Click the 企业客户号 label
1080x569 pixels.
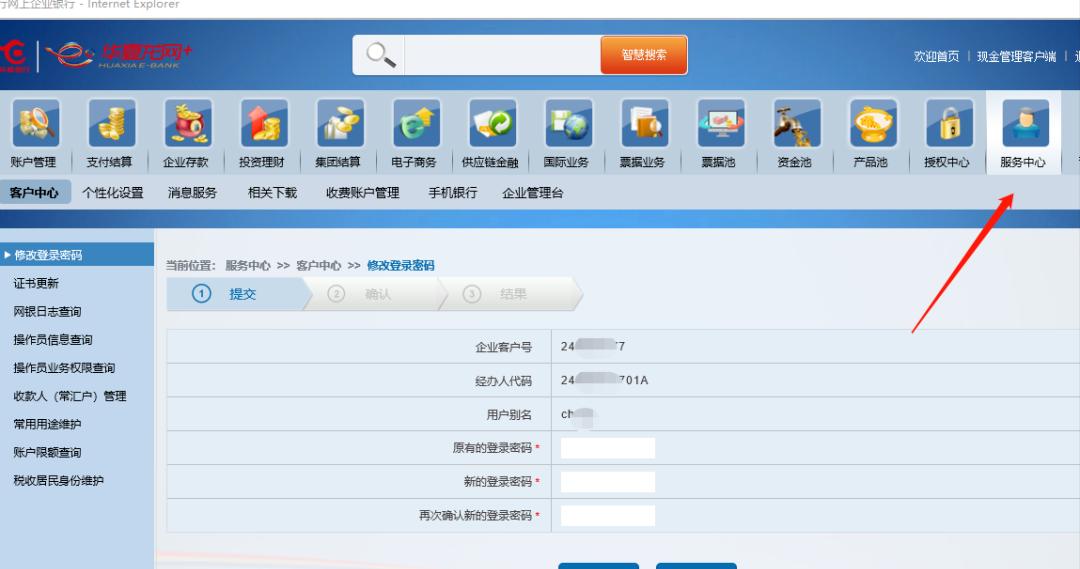click(503, 347)
